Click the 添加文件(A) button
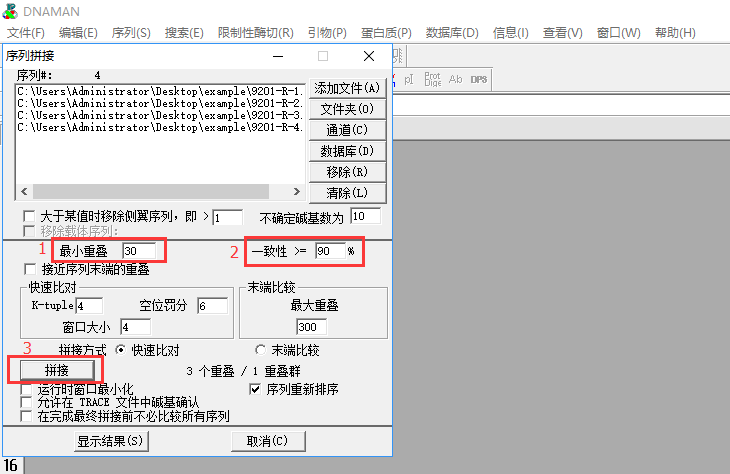The width and height of the screenshot is (730, 474). [347, 88]
